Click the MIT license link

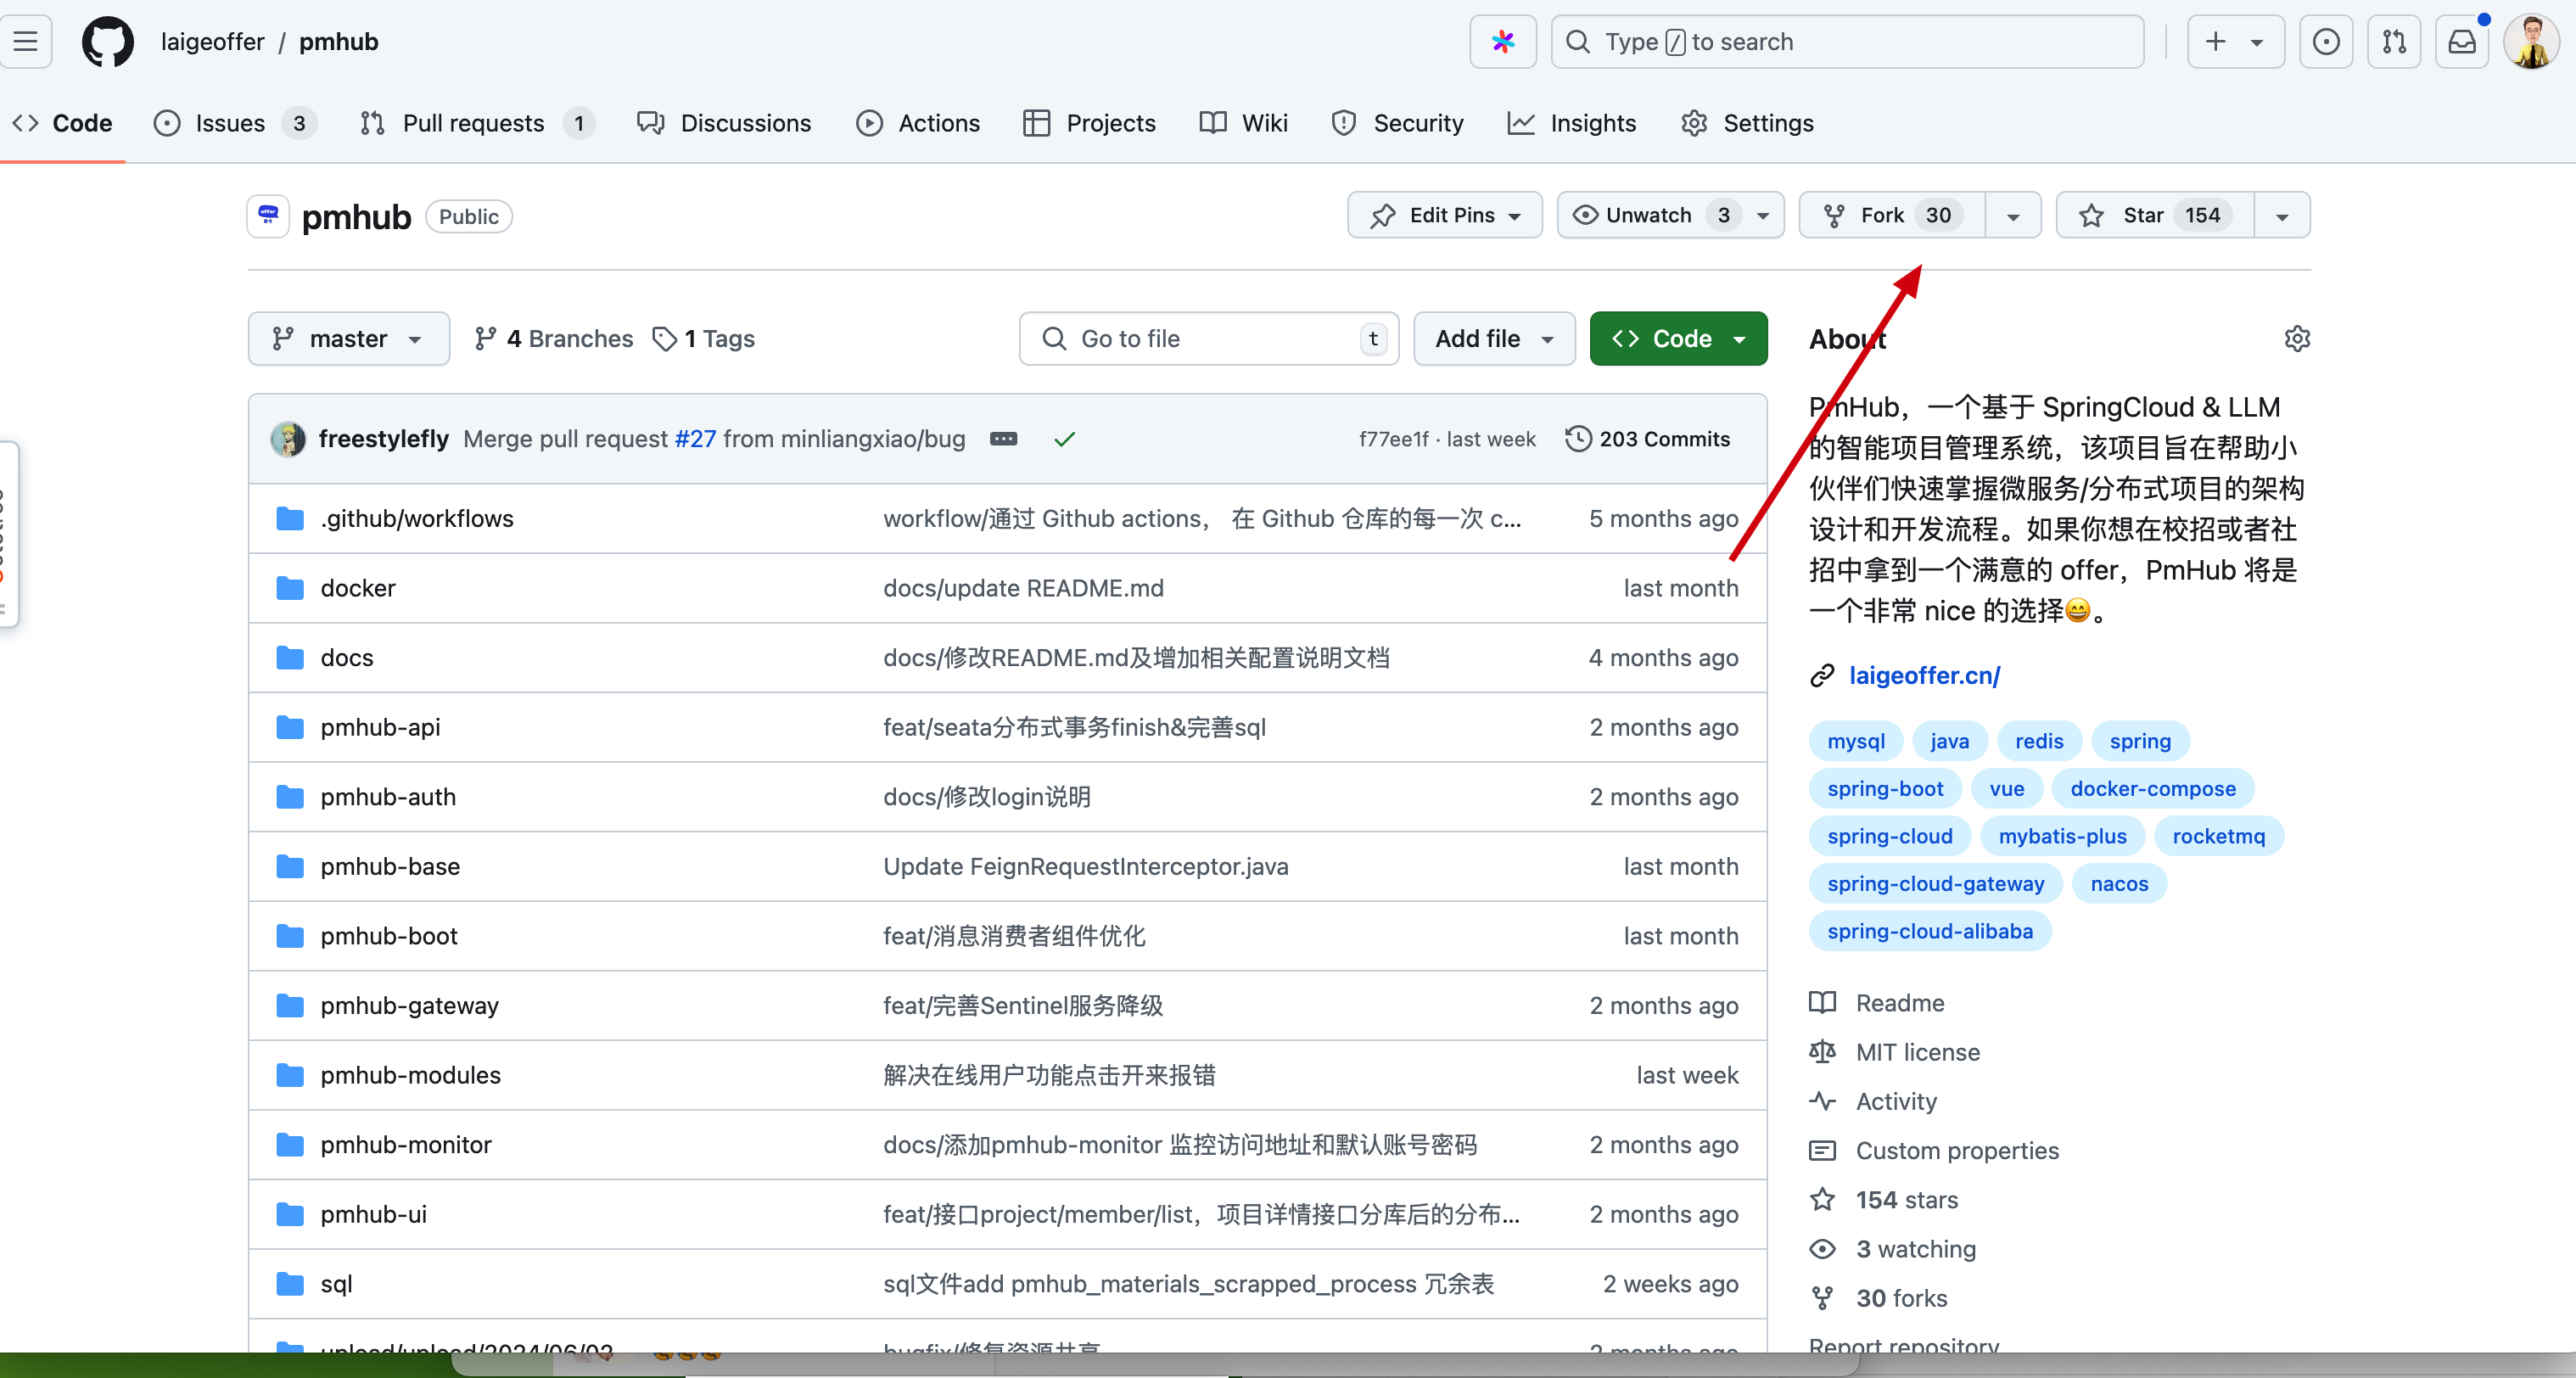coord(1915,1053)
